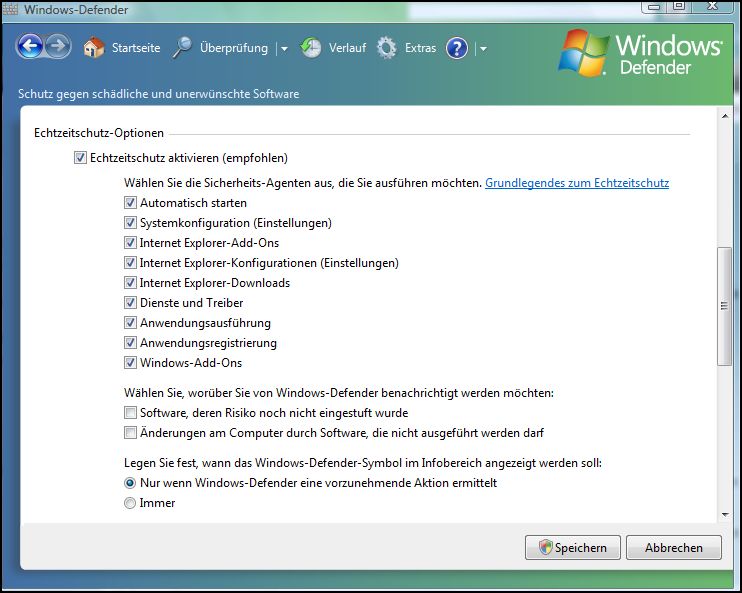Click the Echtzeitschutz-Optionen heading
This screenshot has width=742, height=593.
coord(99,133)
